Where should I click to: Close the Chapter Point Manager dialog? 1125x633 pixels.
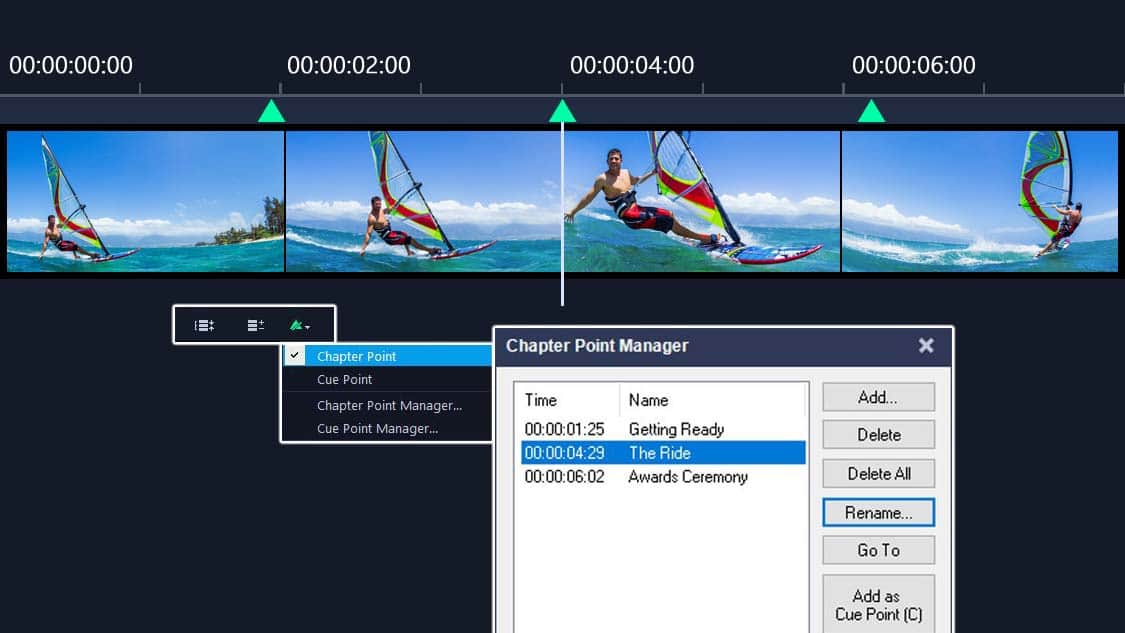(926, 346)
